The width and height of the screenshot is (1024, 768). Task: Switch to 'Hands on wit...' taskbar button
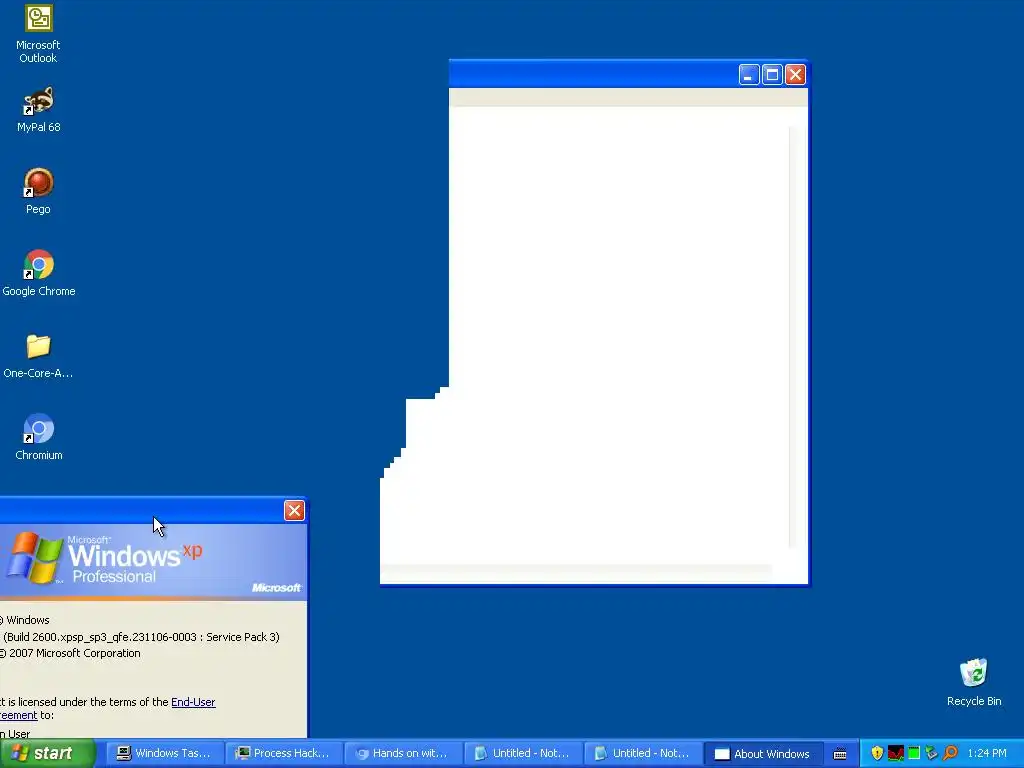pyautogui.click(x=403, y=753)
